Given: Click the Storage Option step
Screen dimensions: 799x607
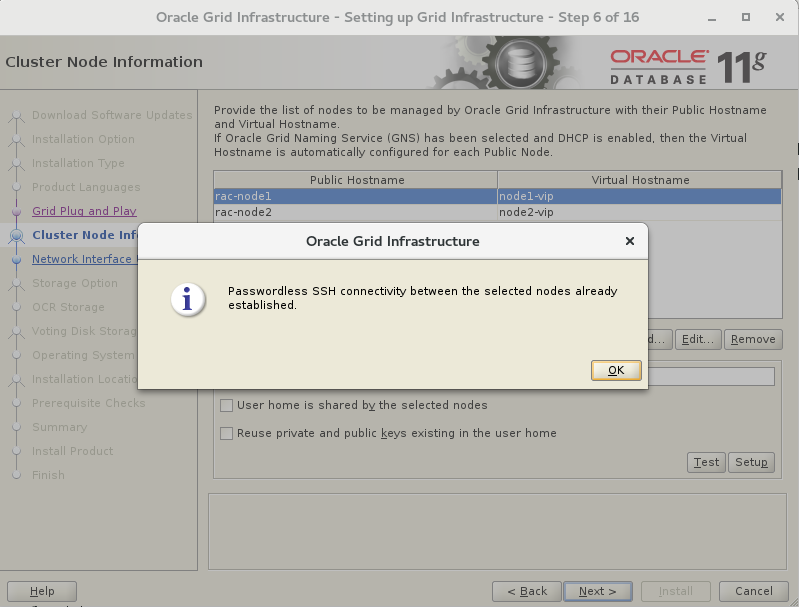Looking at the screenshot, I should coord(74,283).
